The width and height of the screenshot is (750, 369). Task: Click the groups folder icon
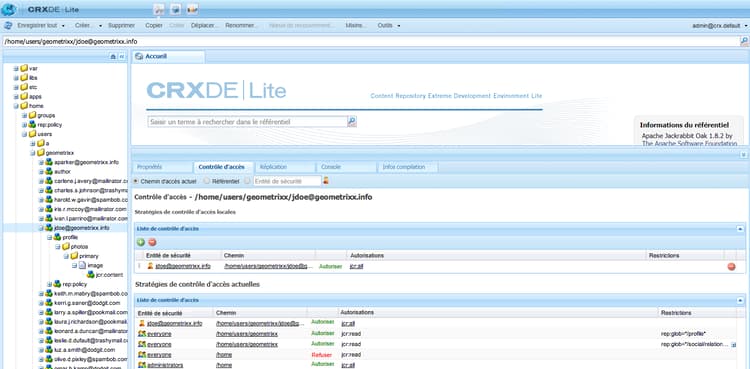coord(32,115)
